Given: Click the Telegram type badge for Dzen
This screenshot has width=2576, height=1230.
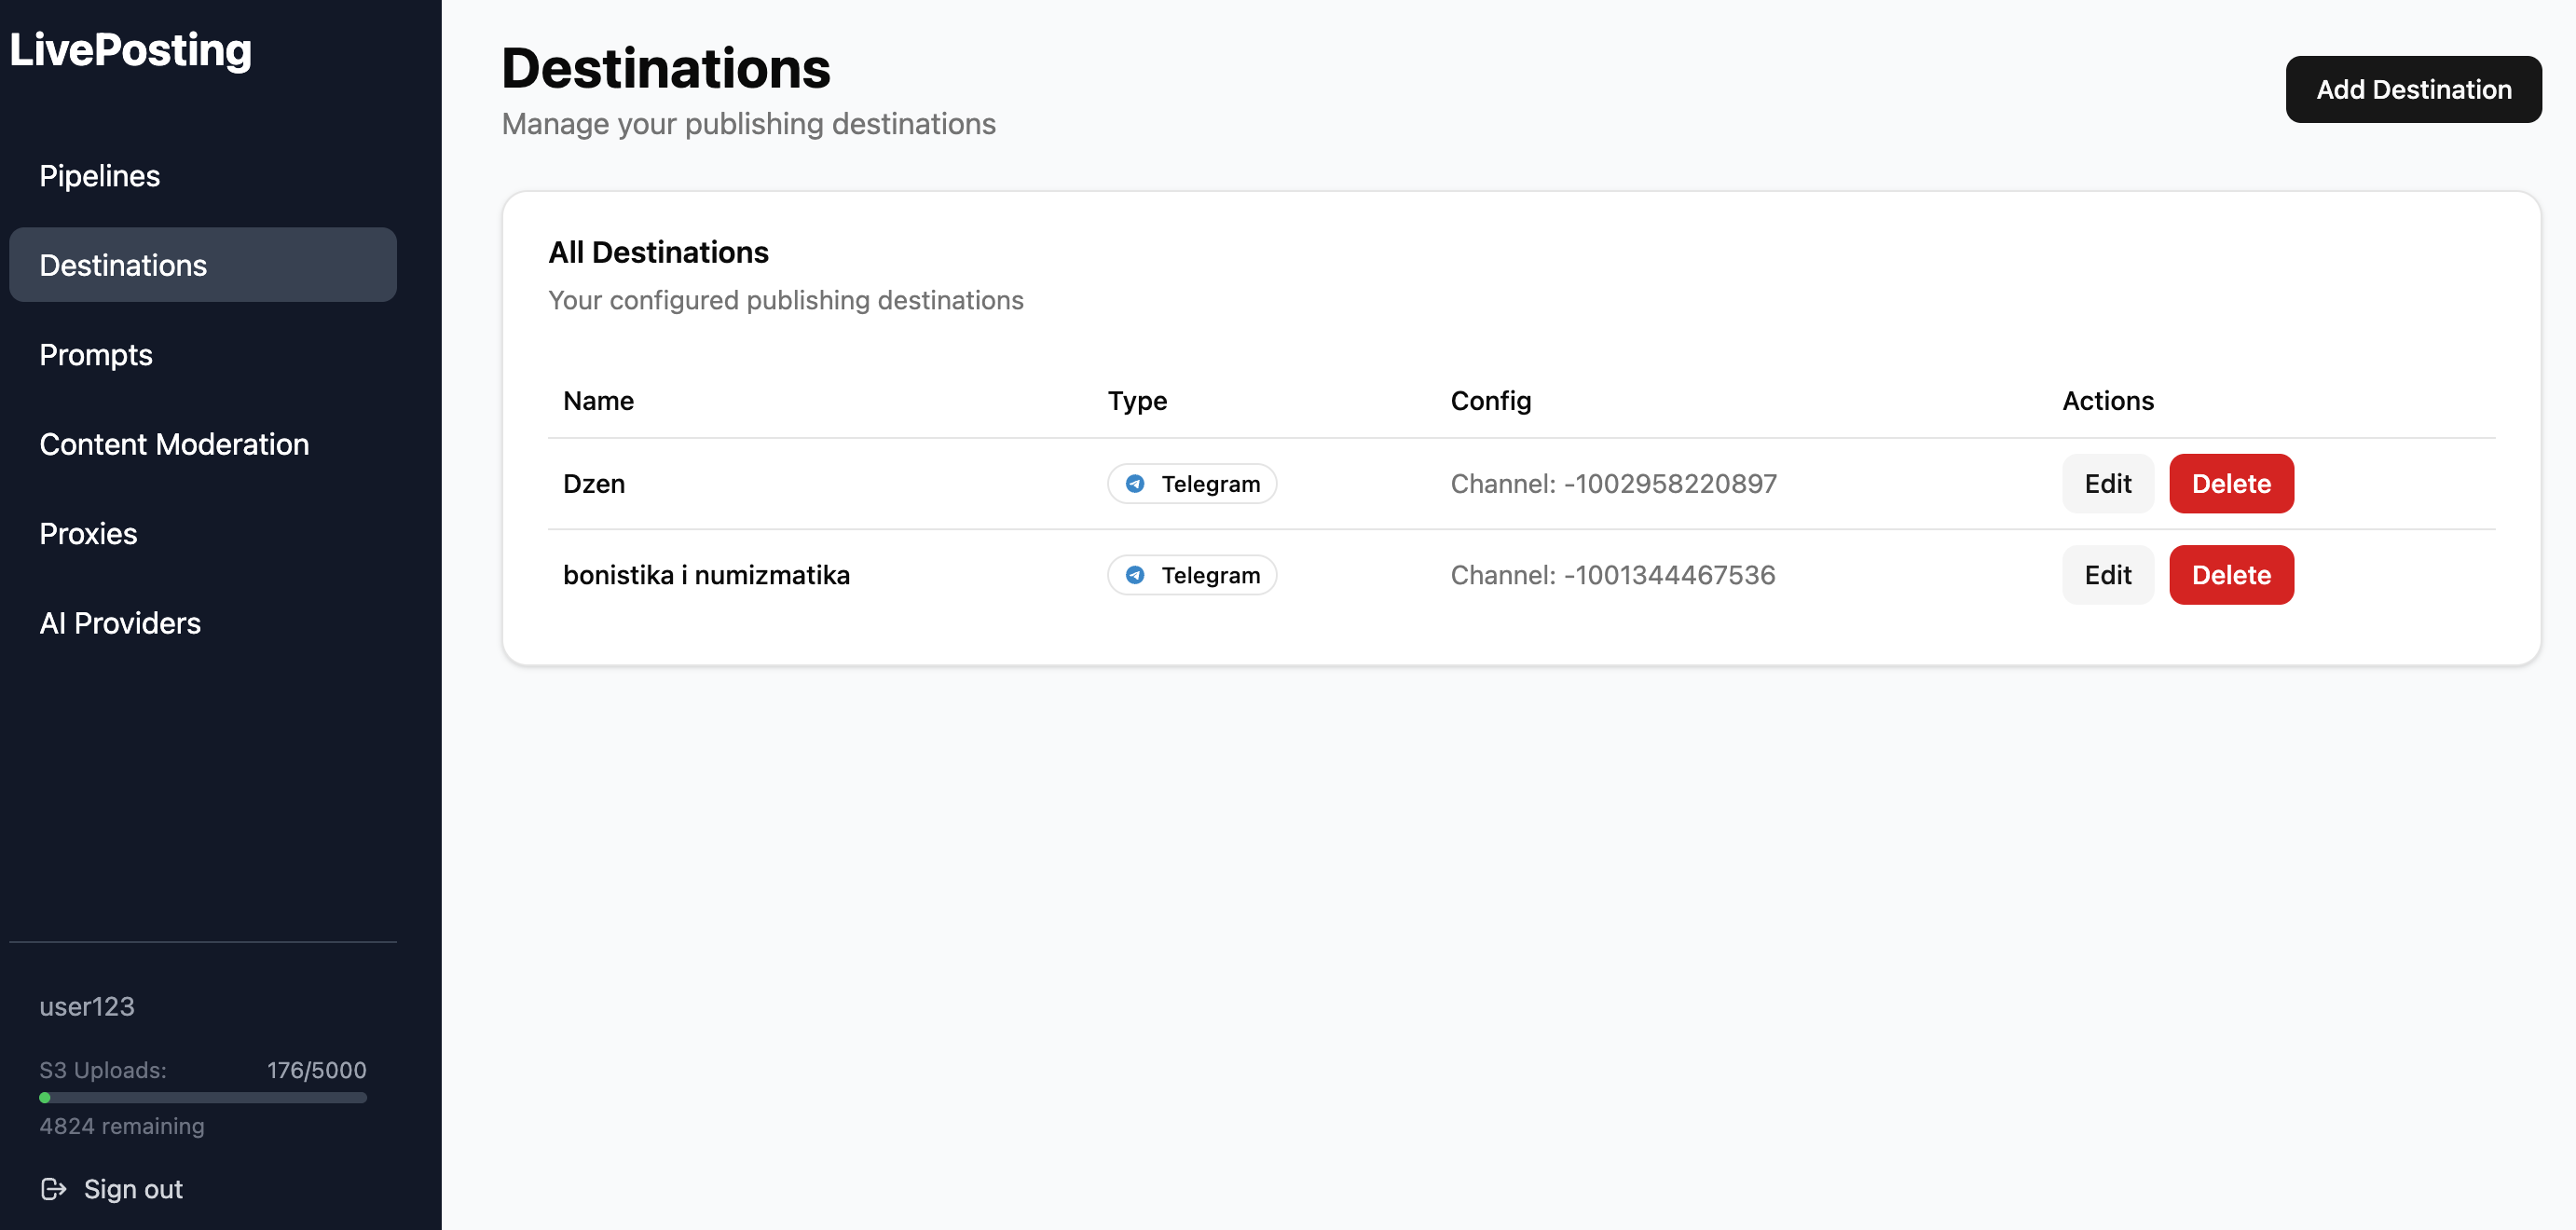Looking at the screenshot, I should click(1192, 484).
